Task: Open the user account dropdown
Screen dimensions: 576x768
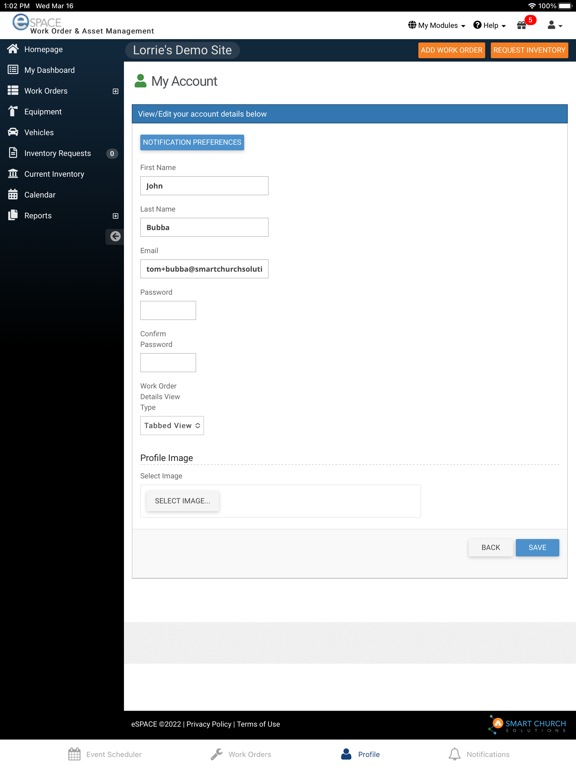Action: (x=554, y=25)
